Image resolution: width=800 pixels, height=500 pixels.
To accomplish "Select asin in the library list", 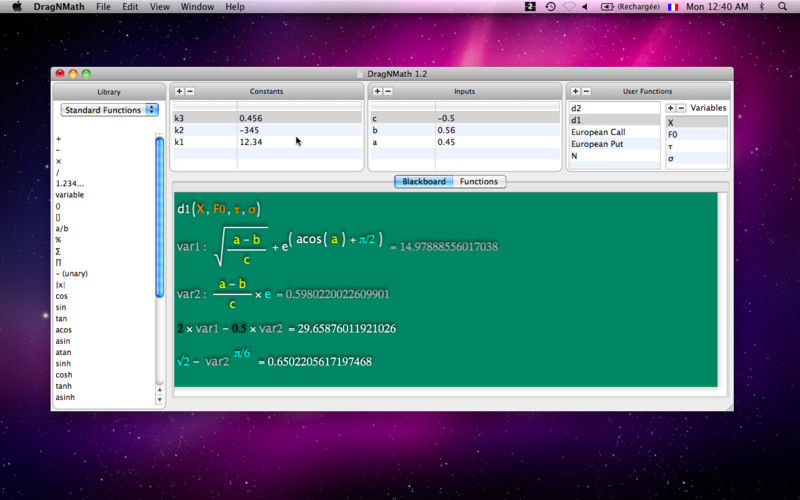I will pyautogui.click(x=63, y=341).
